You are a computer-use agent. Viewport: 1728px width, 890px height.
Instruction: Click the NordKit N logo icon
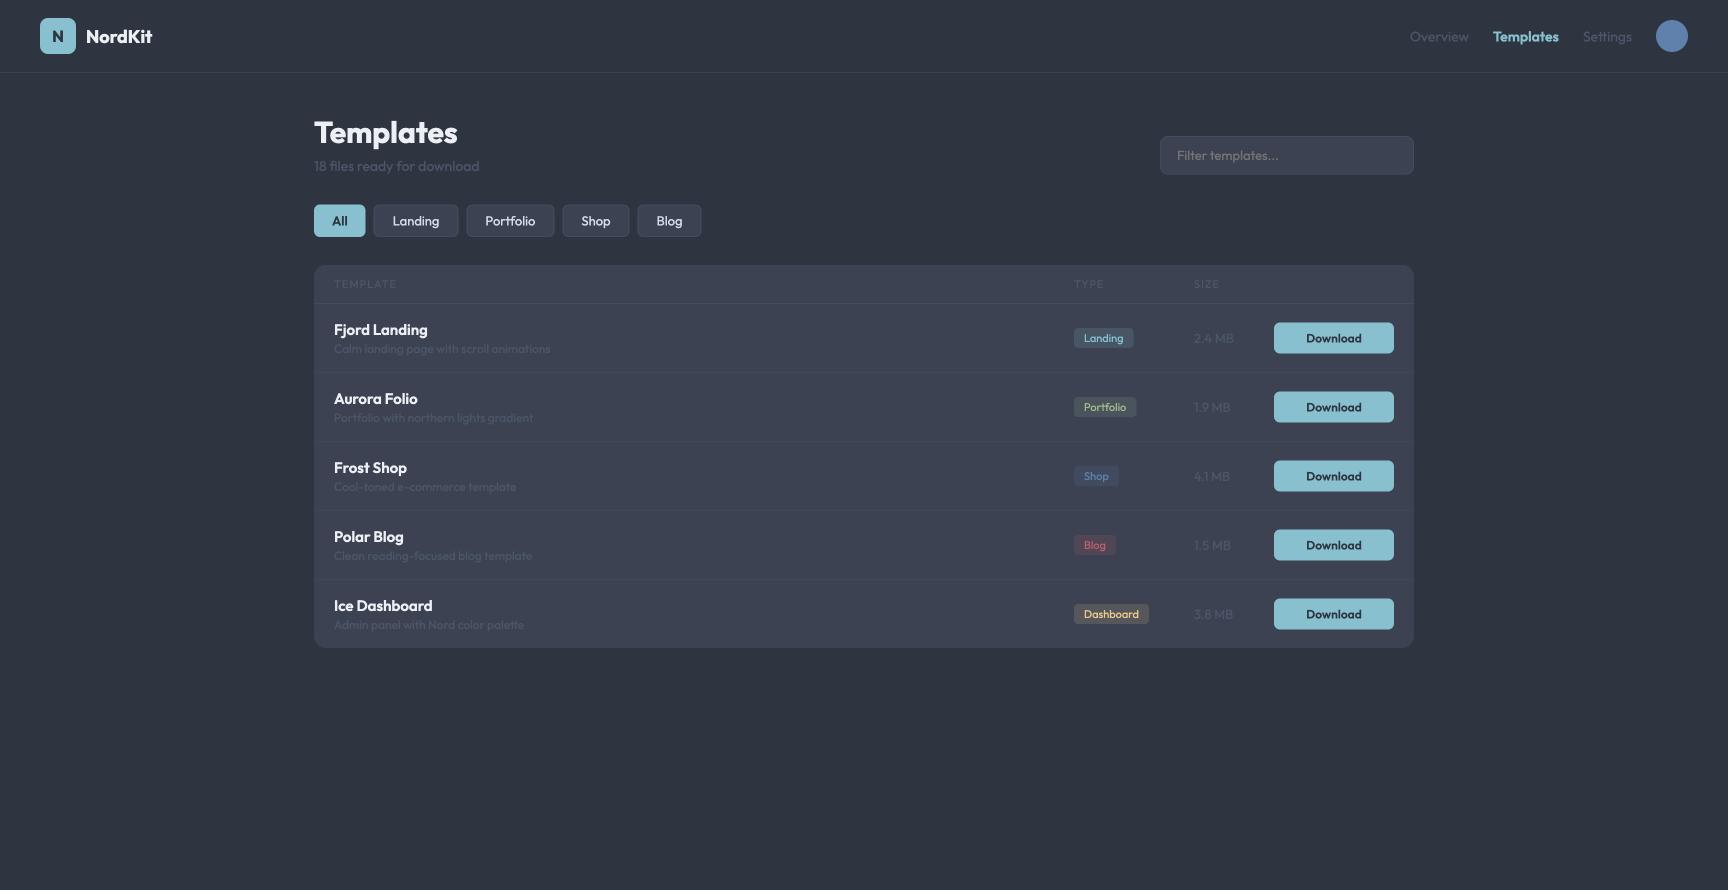click(58, 36)
